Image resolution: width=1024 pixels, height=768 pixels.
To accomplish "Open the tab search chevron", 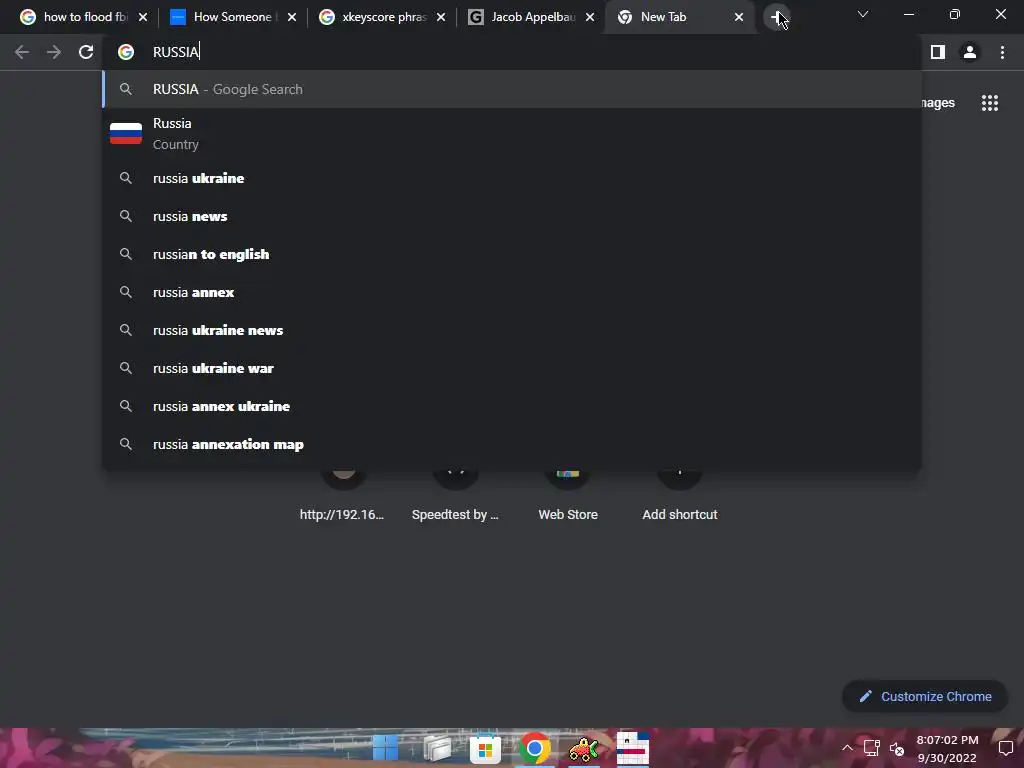I will pyautogui.click(x=863, y=14).
